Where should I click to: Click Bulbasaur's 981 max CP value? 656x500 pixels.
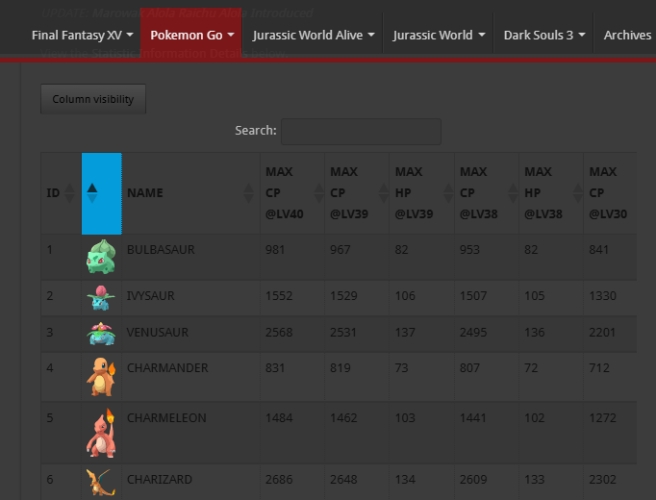(275, 250)
